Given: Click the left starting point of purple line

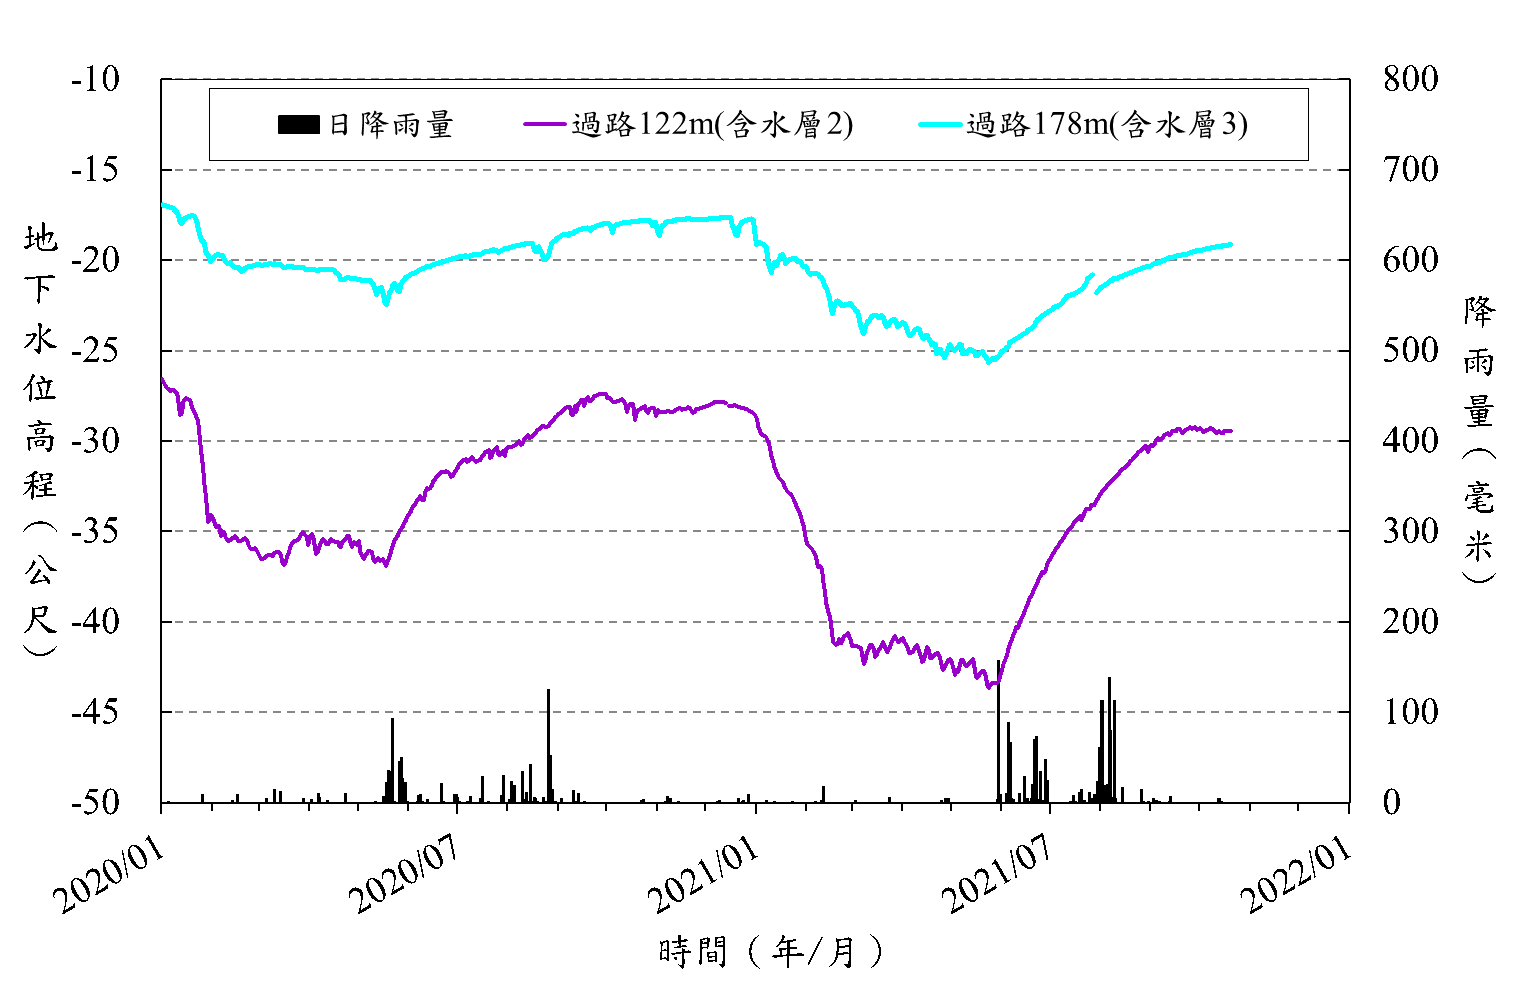Looking at the screenshot, I should 163,379.
